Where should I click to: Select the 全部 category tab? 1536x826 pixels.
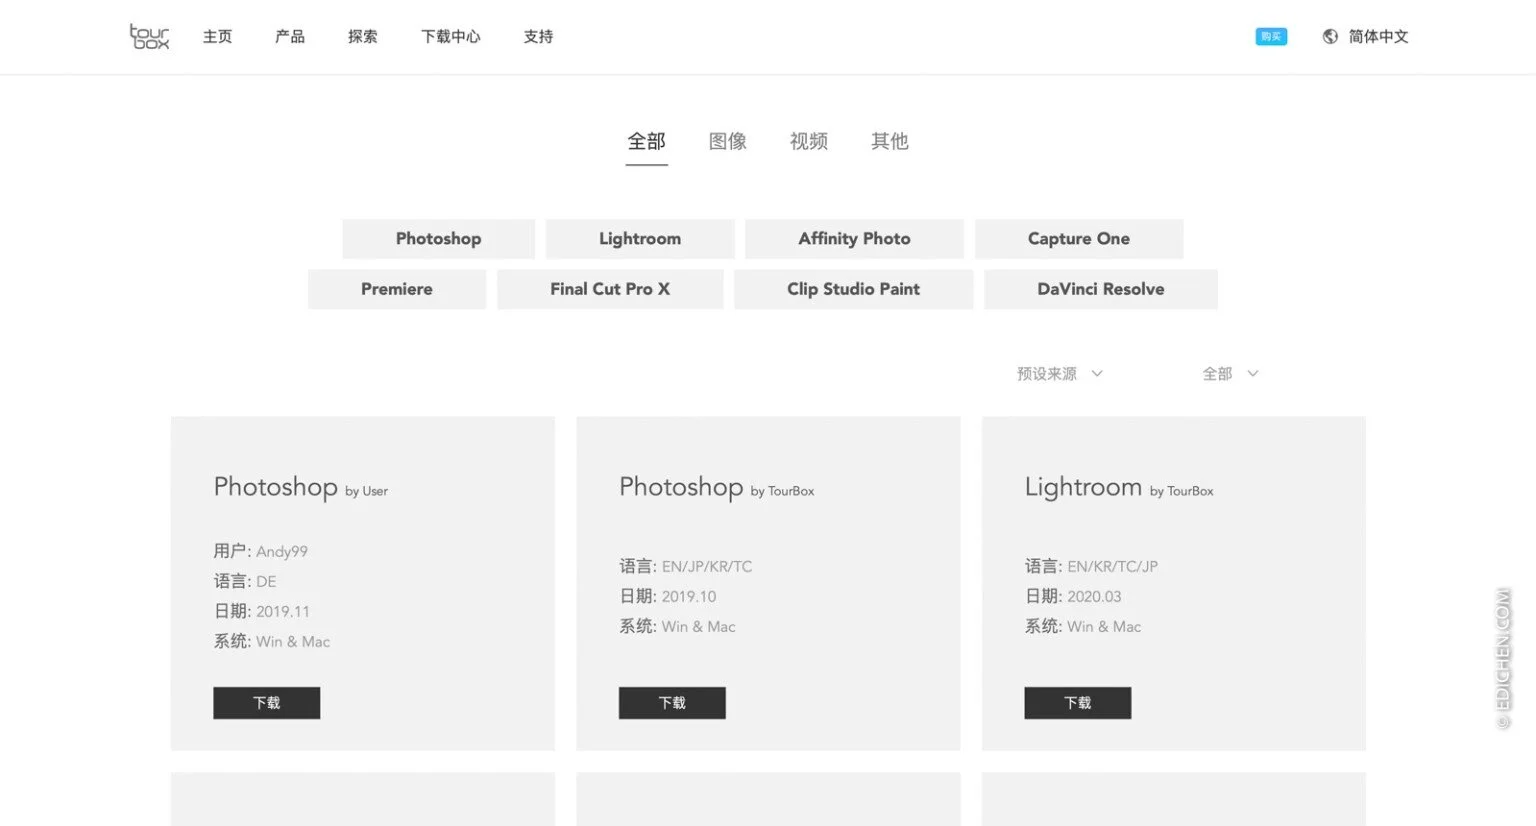tap(646, 142)
